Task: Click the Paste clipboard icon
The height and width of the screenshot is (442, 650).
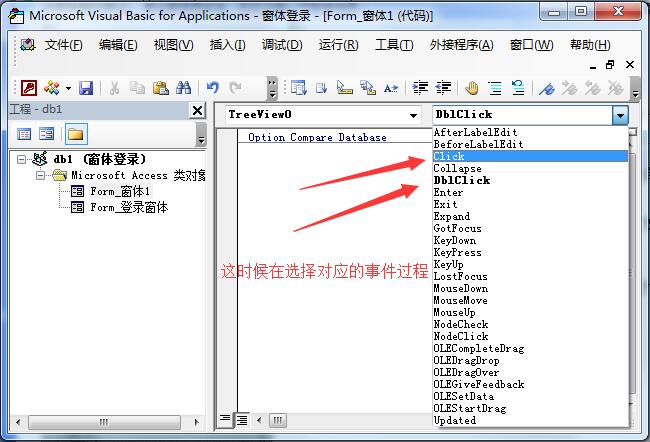Action: pos(160,88)
